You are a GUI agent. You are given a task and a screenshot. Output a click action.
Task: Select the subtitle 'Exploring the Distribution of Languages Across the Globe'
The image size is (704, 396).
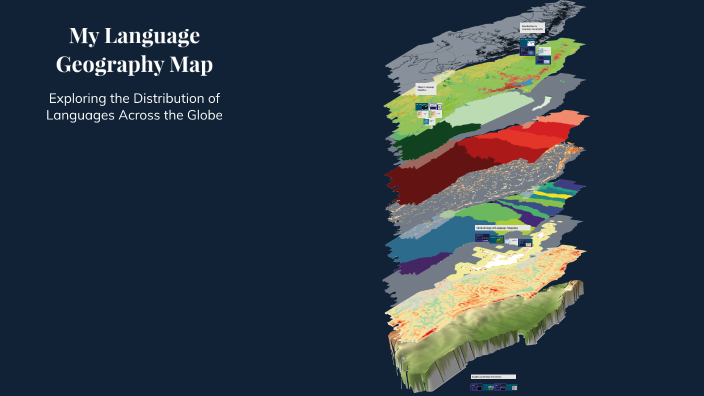[x=134, y=107]
